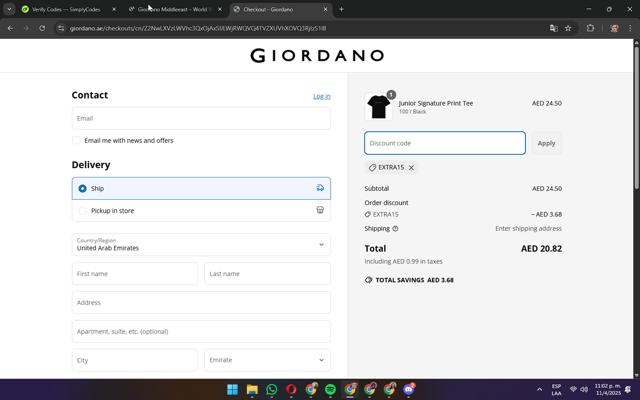Image resolution: width=640 pixels, height=400 pixels.
Task: Click the Apartment, suite field
Action: [201, 331]
